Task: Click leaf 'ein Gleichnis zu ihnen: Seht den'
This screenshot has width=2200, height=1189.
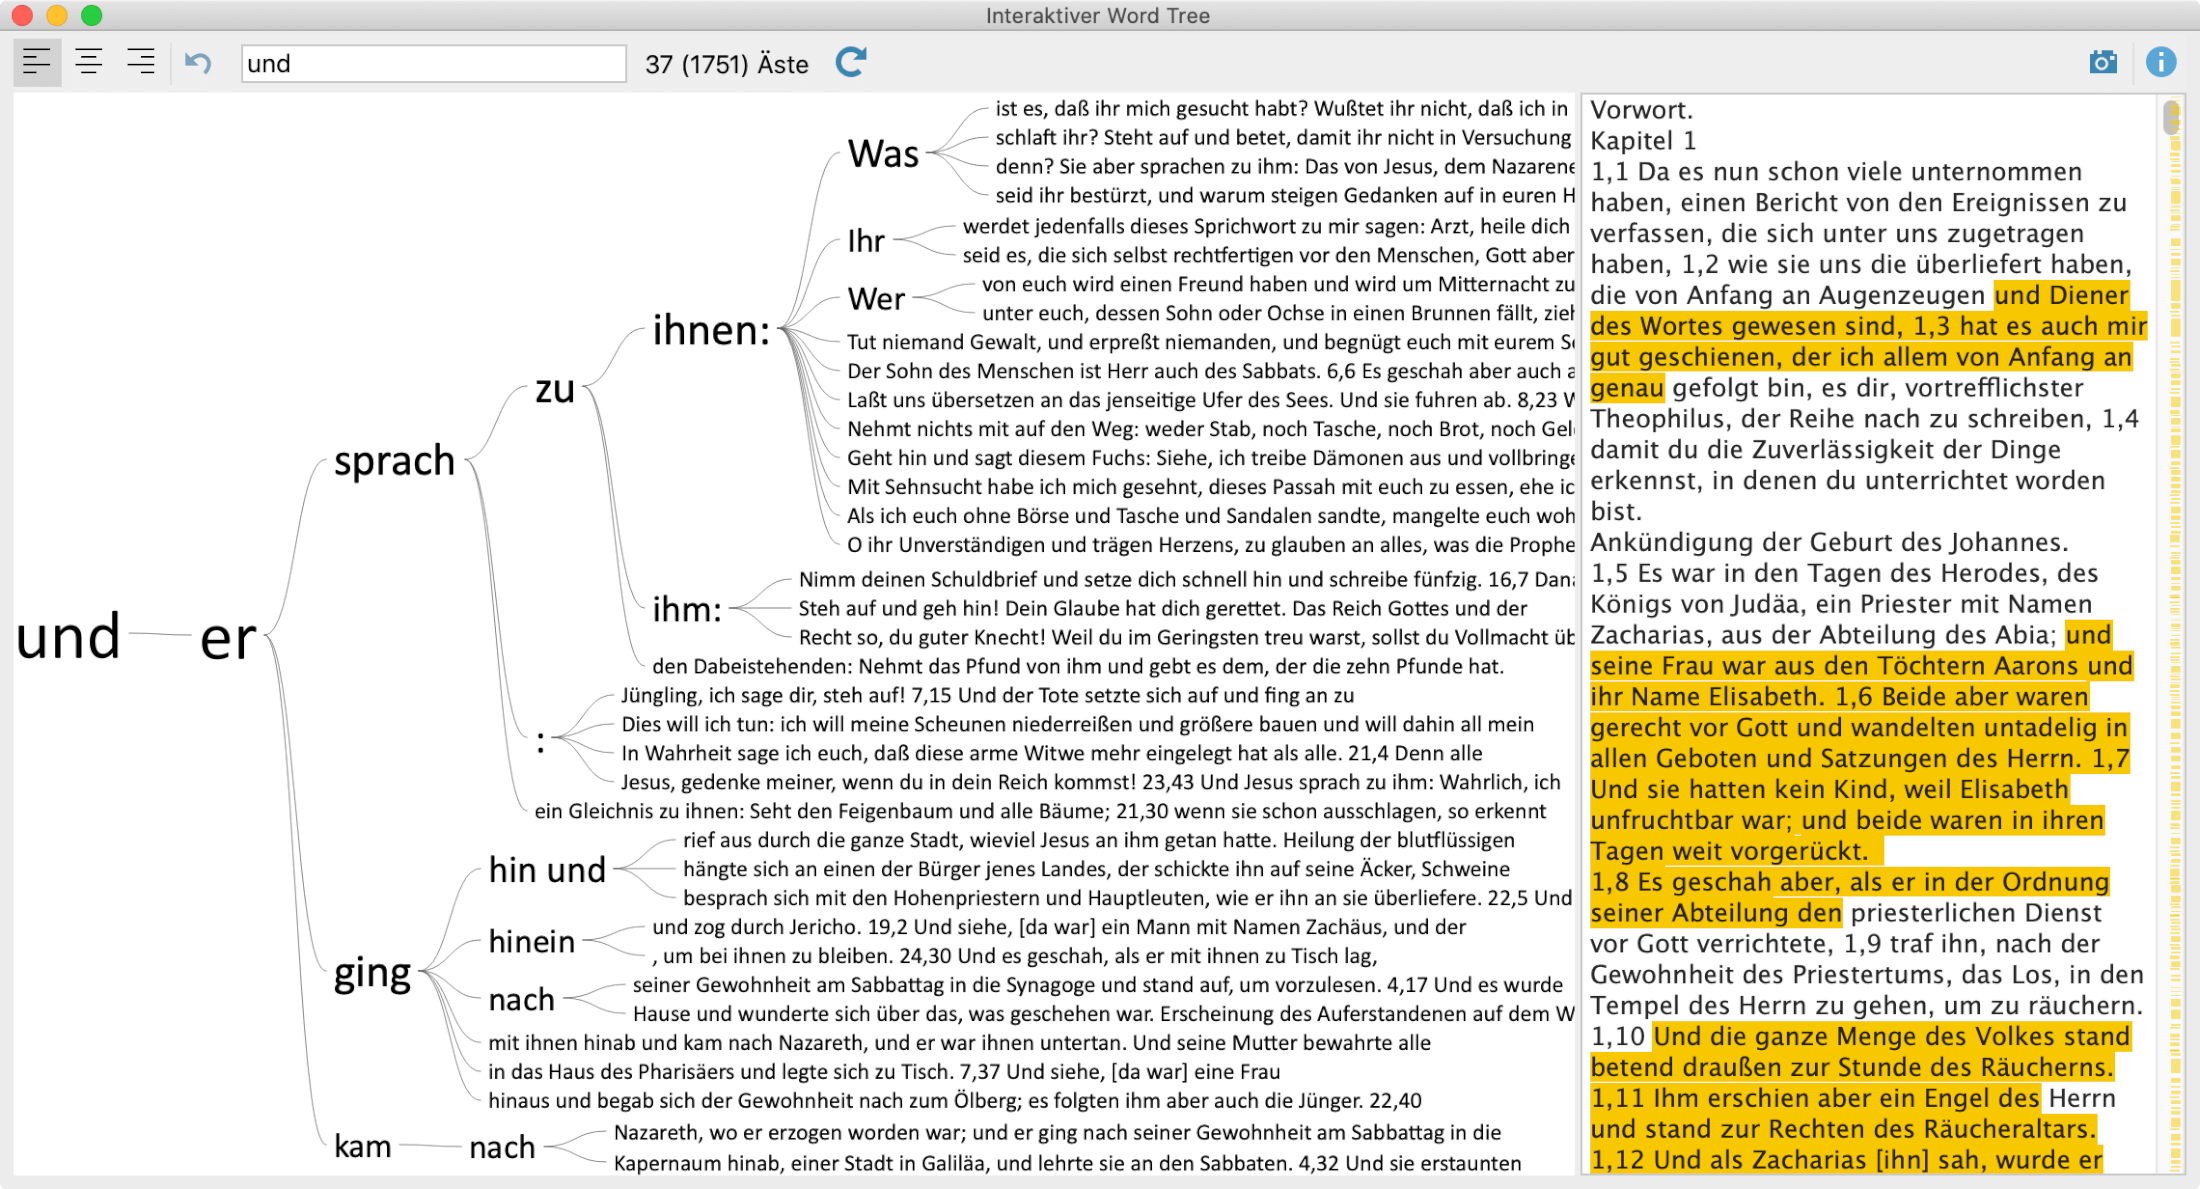Action: coord(1040,811)
